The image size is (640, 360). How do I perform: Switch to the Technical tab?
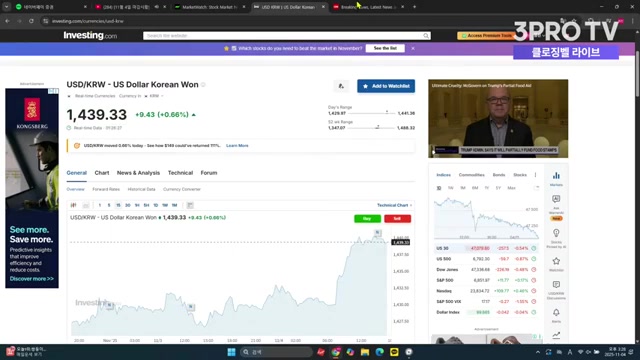180,173
